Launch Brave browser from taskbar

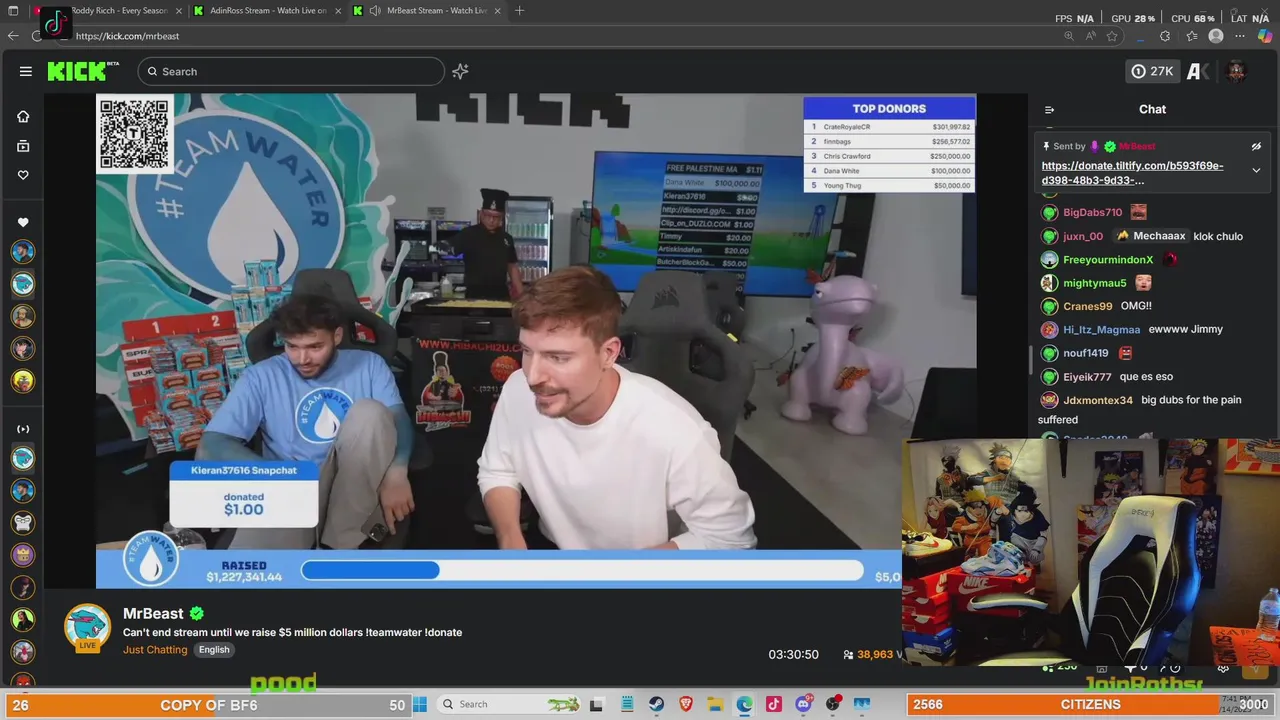(686, 704)
